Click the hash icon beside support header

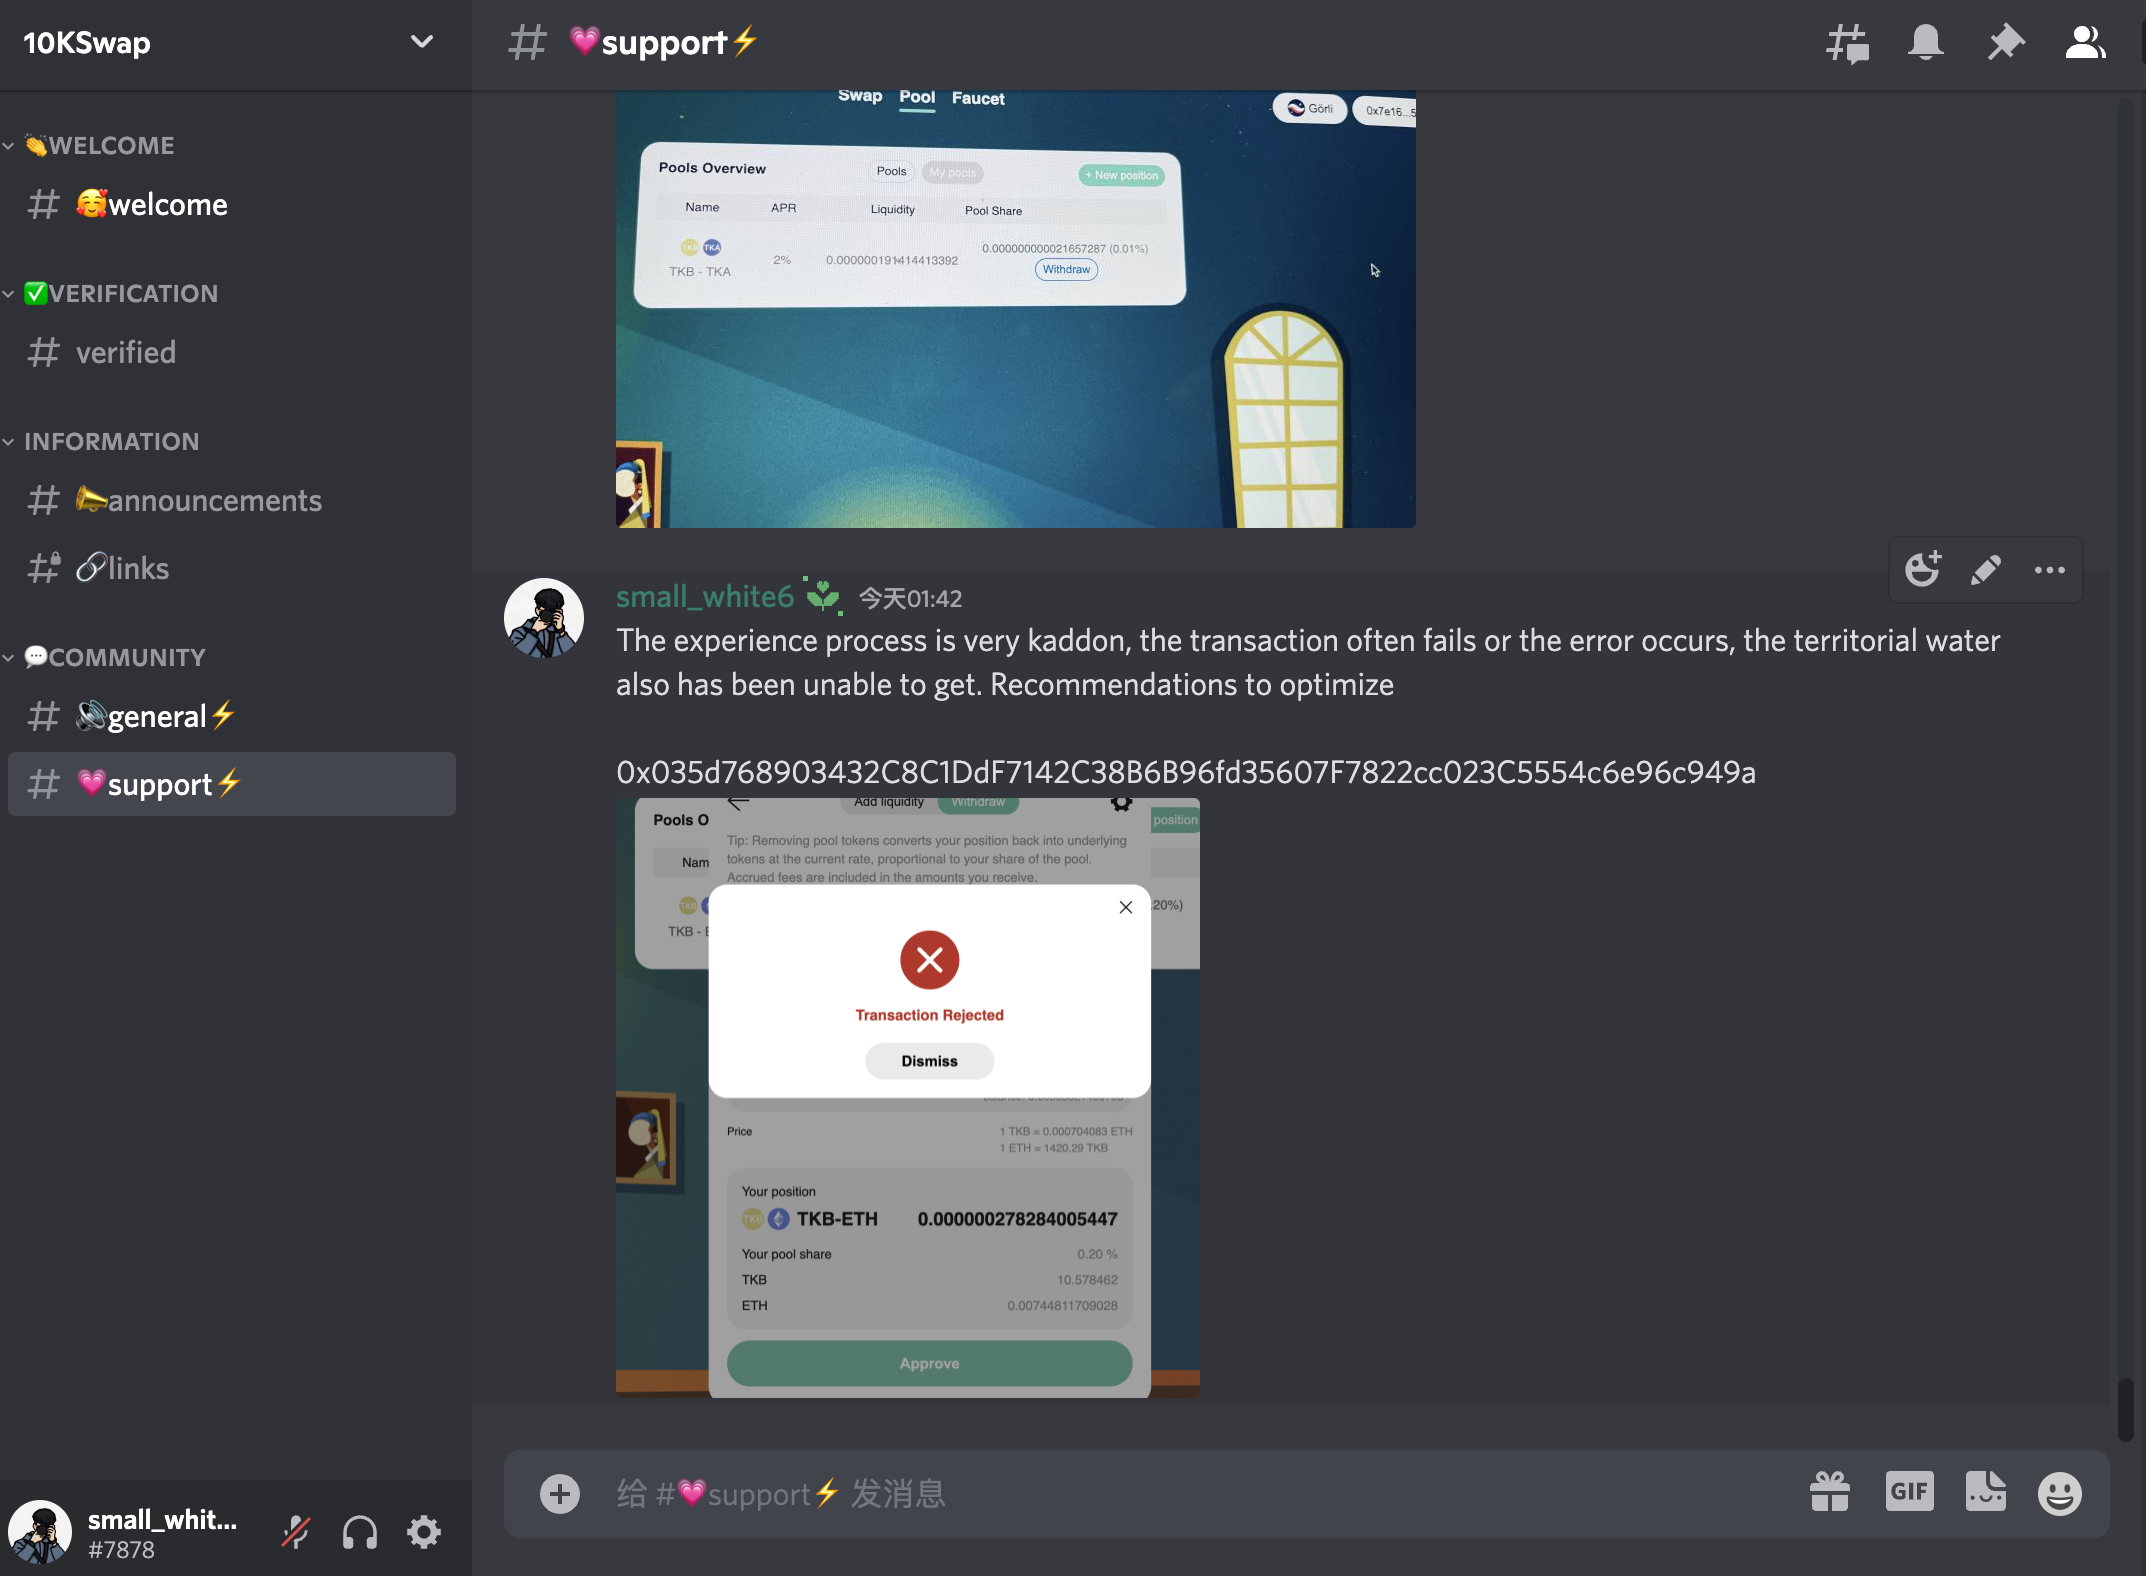pos(527,43)
